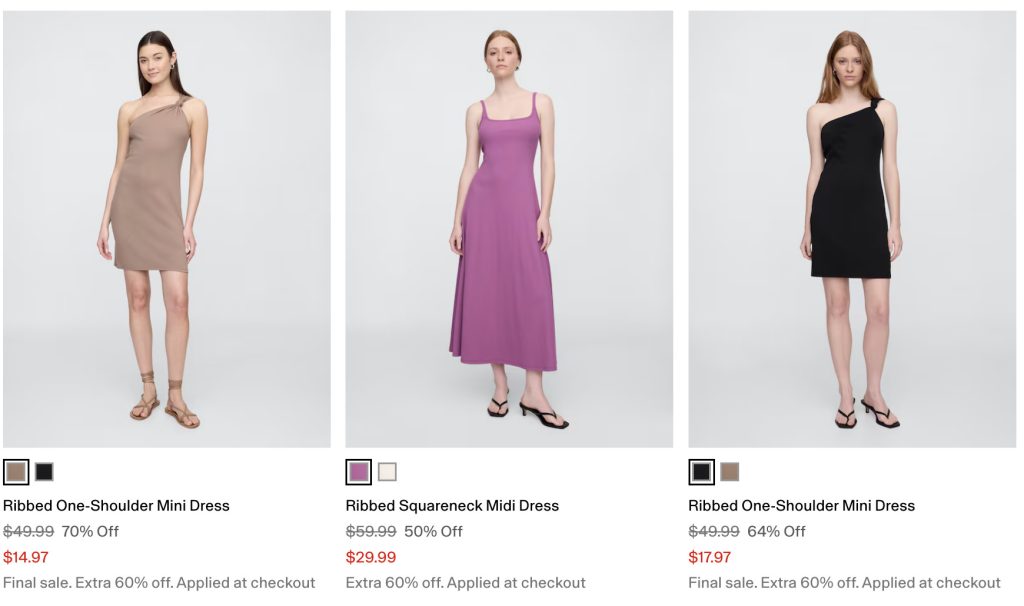Open the title link below the taupe dress
The image size is (1024, 606).
116,506
